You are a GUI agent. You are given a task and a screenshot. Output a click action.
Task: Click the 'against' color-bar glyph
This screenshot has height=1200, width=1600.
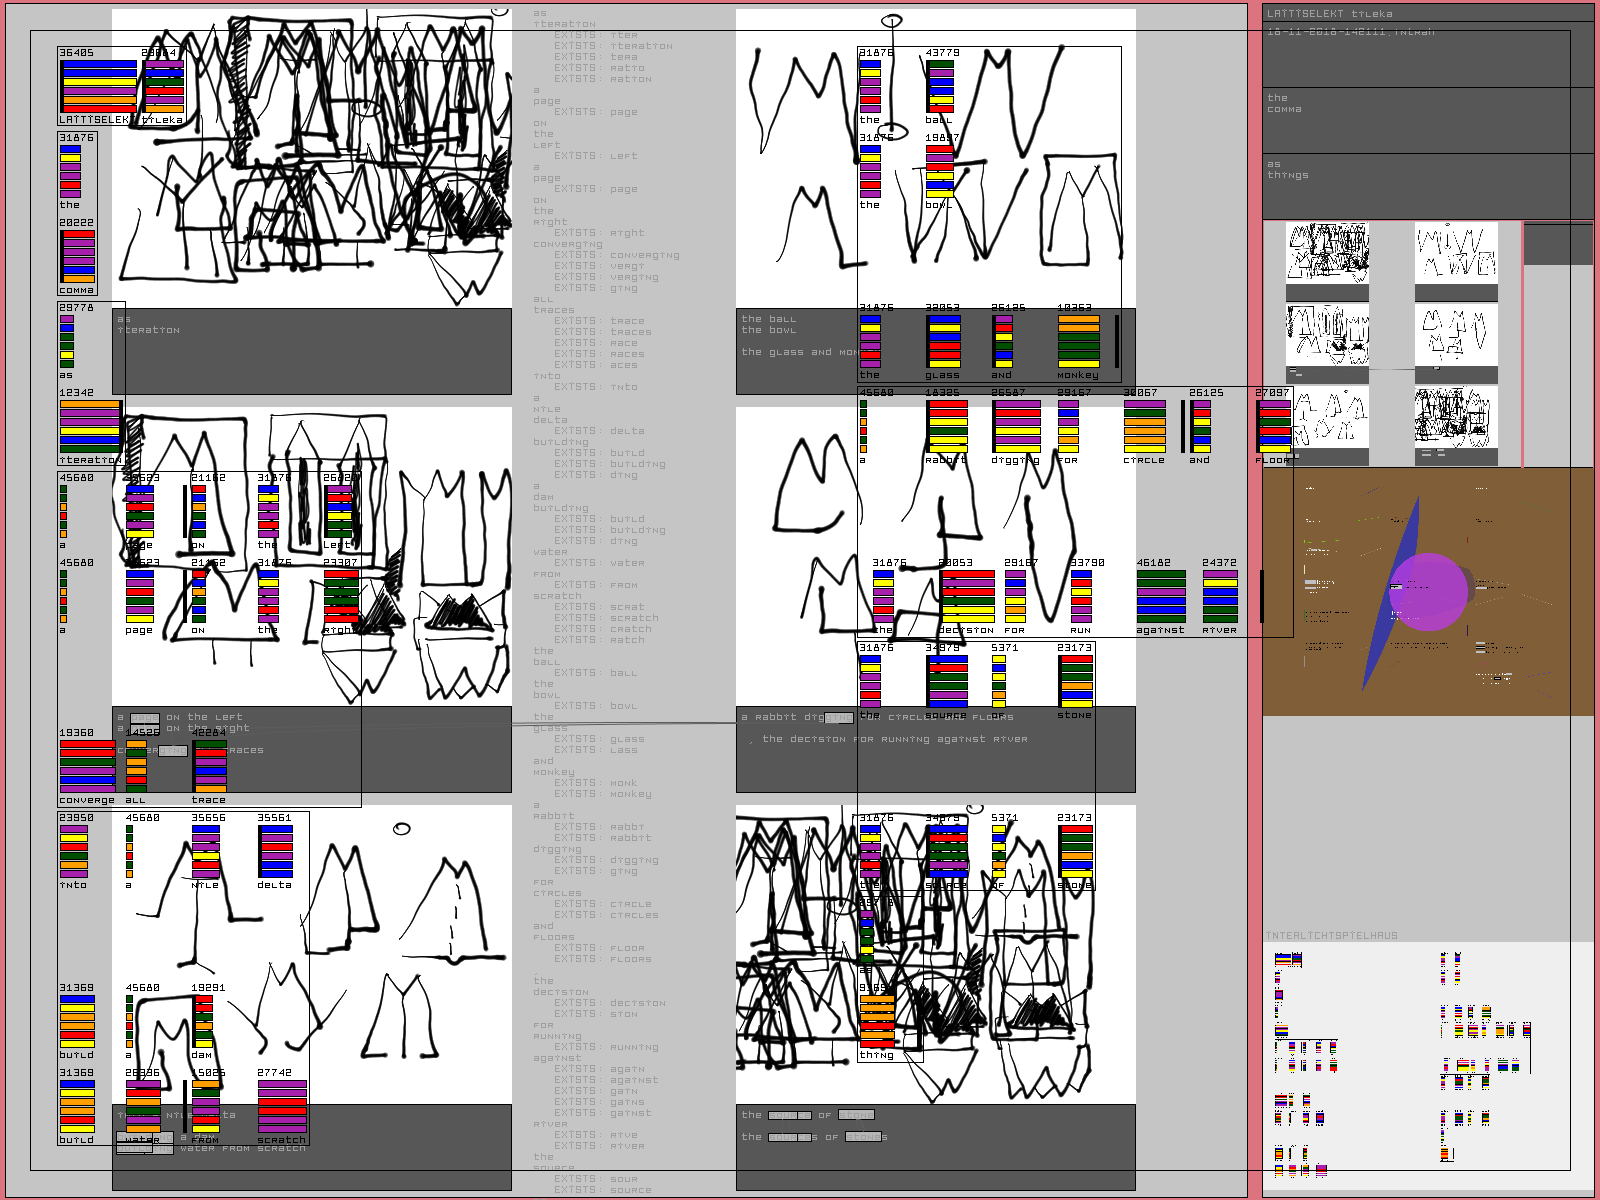pyautogui.click(x=1160, y=596)
